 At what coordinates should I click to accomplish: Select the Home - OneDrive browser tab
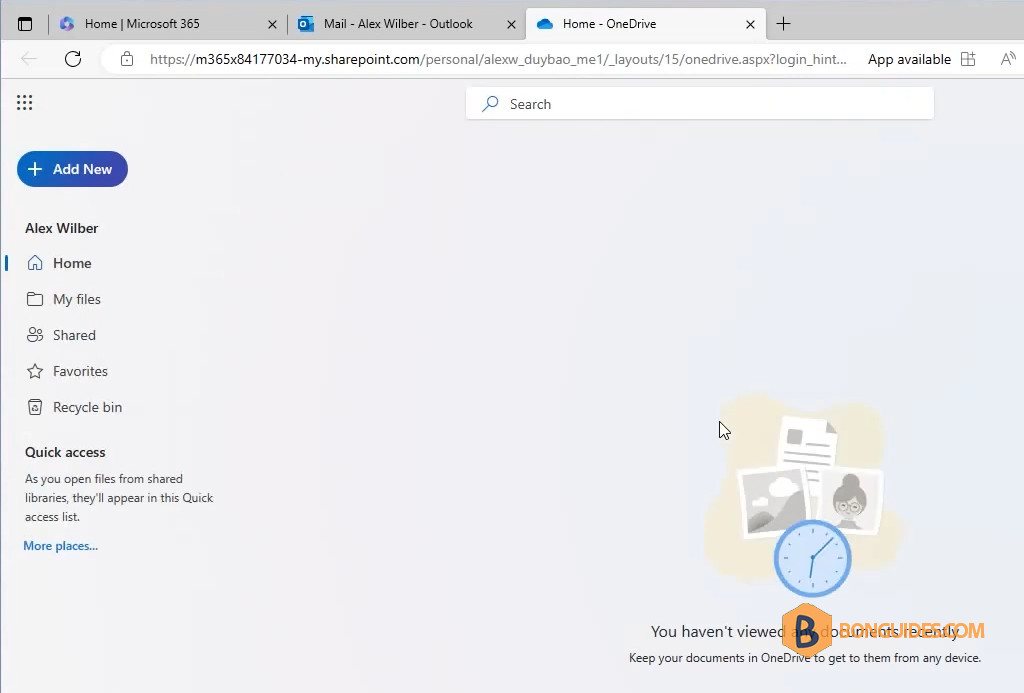click(x=645, y=24)
